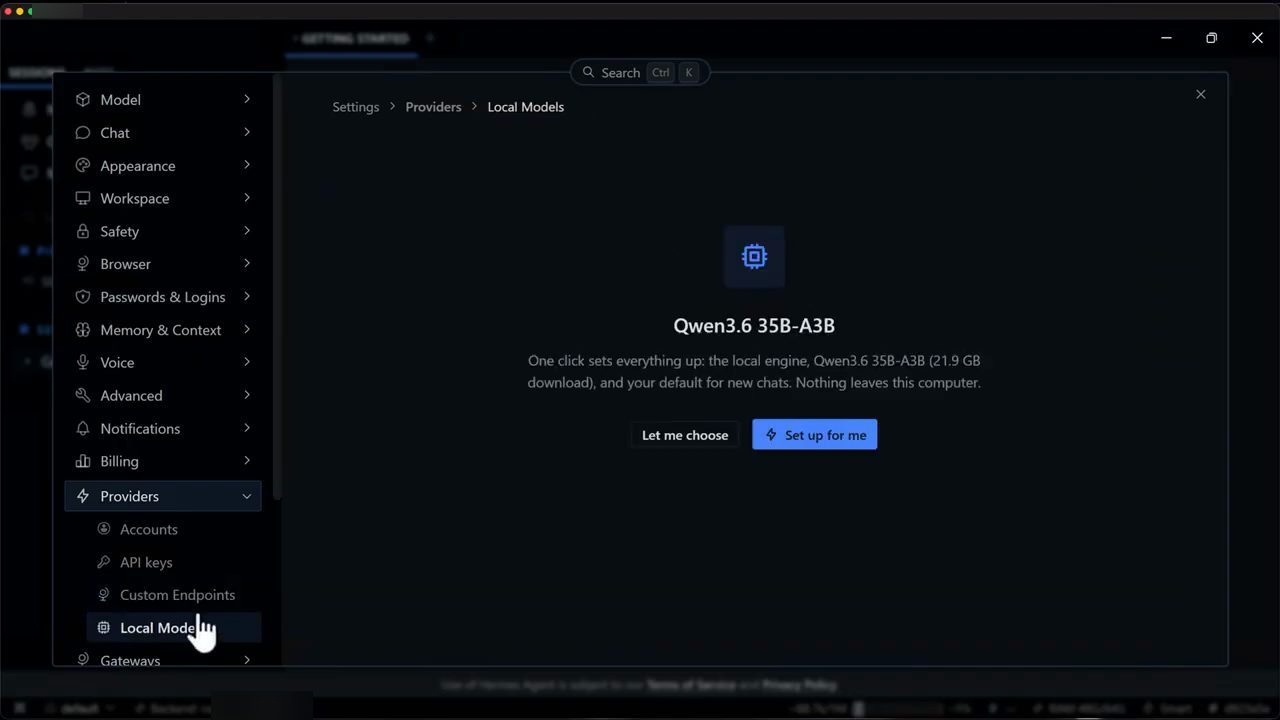The width and height of the screenshot is (1280, 720).
Task: Expand the Notifications section chevron
Action: [x=247, y=427]
